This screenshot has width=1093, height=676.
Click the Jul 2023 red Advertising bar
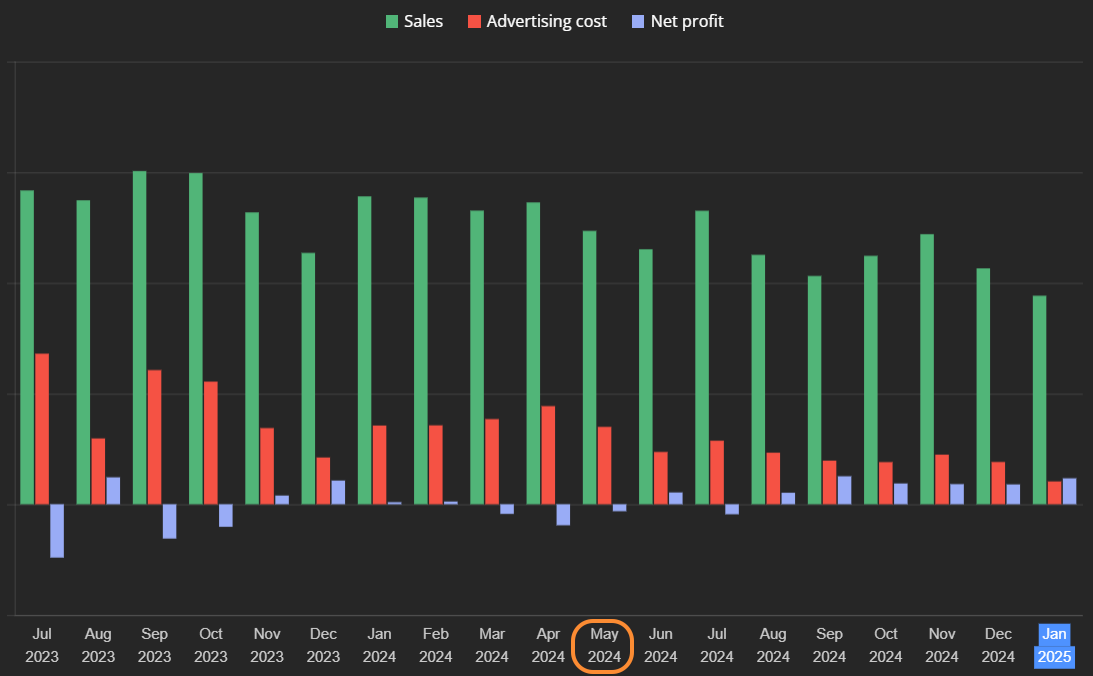[x=42, y=429]
